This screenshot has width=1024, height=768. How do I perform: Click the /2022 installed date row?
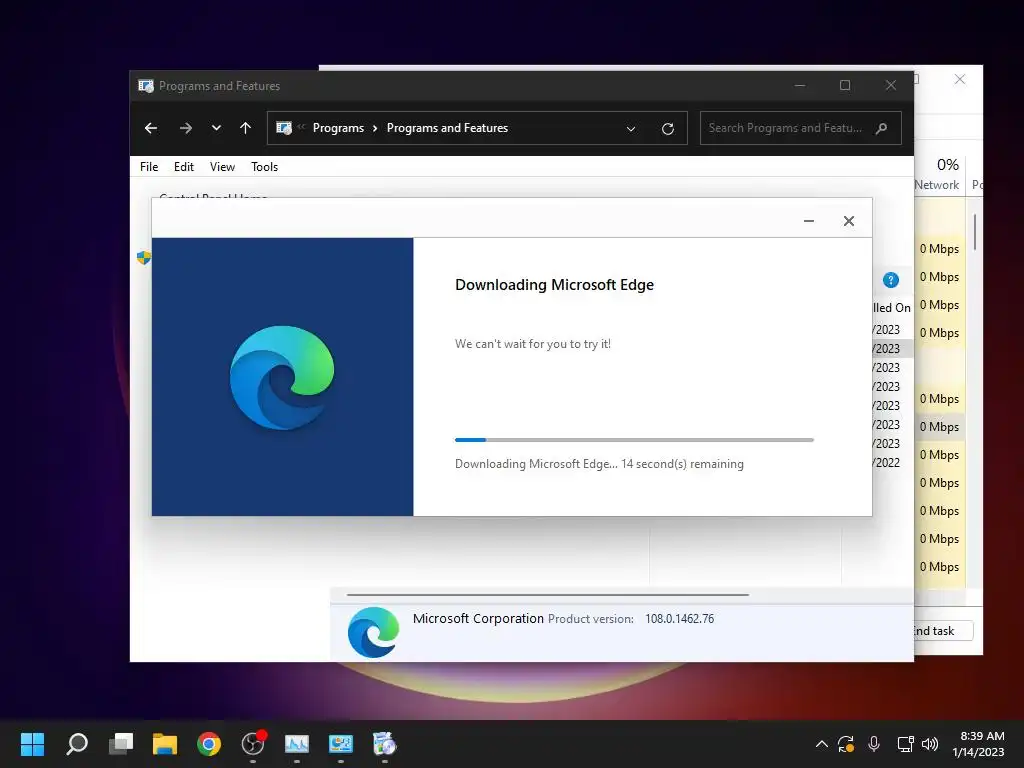point(887,462)
